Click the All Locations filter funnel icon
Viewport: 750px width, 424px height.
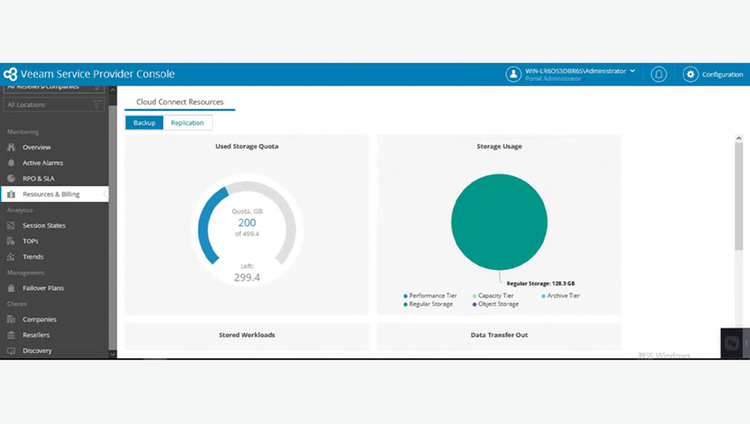coord(97,104)
